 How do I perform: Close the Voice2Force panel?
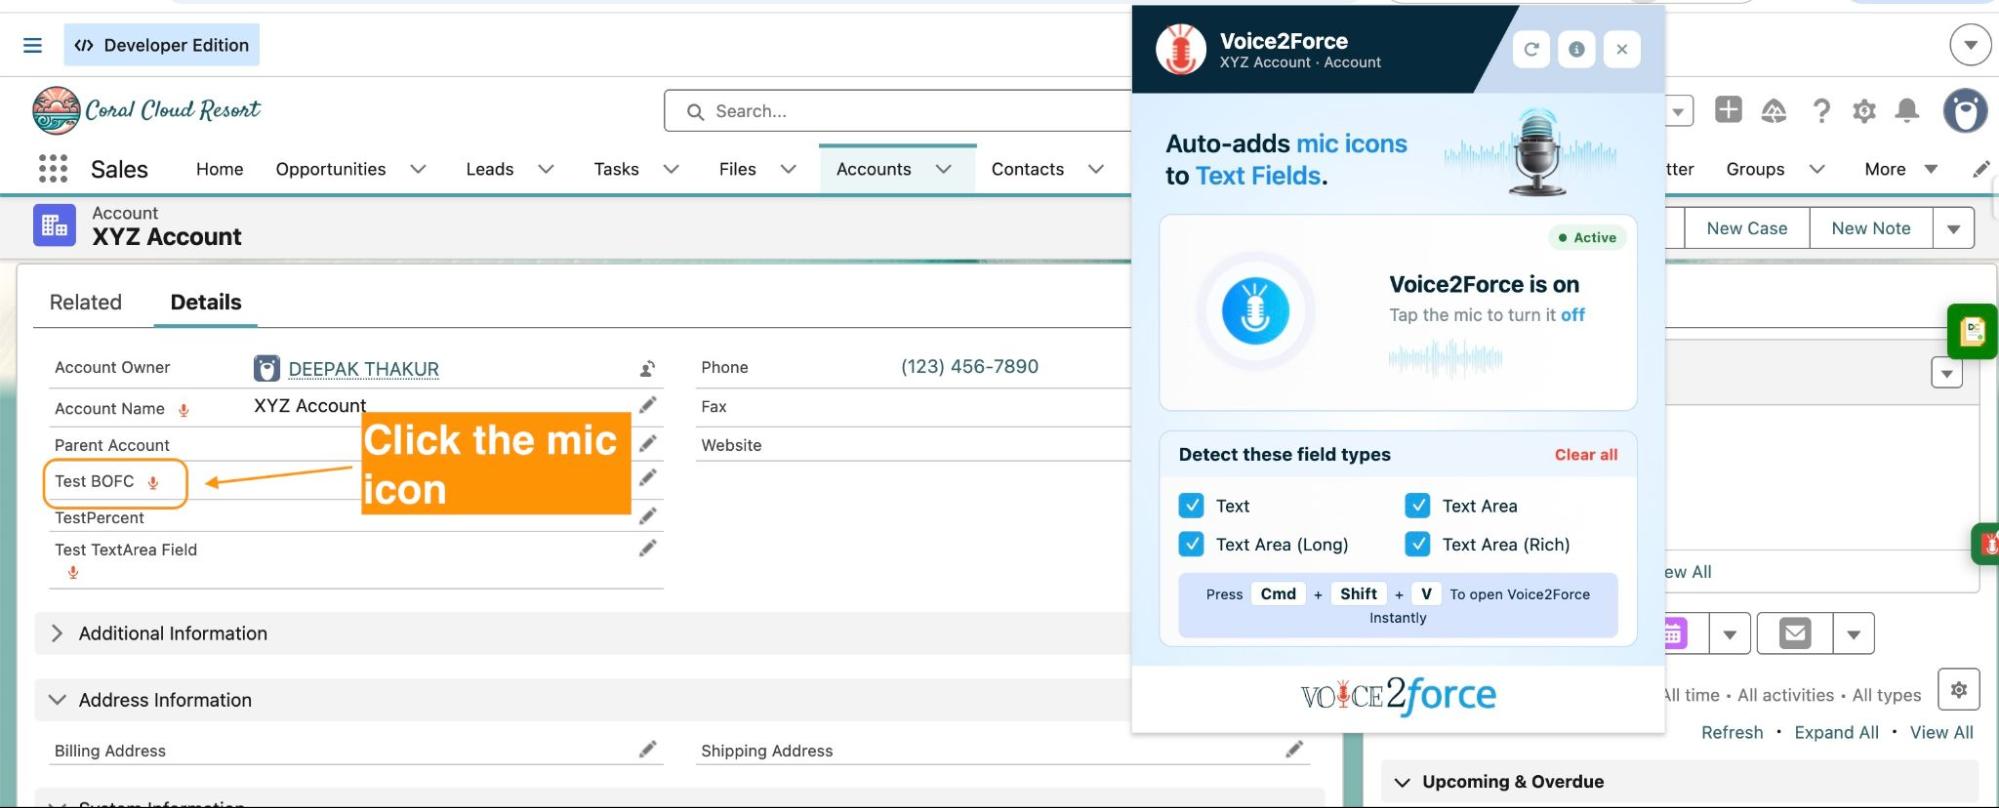[1622, 49]
